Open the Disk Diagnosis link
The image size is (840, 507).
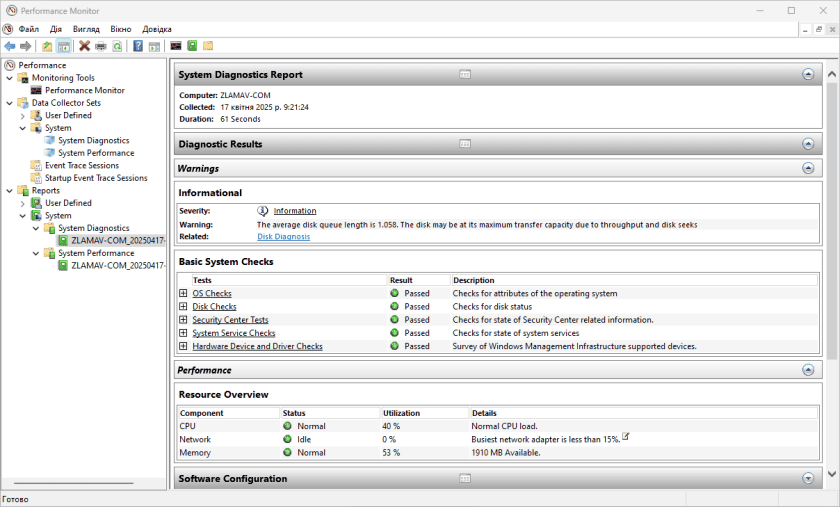point(283,237)
